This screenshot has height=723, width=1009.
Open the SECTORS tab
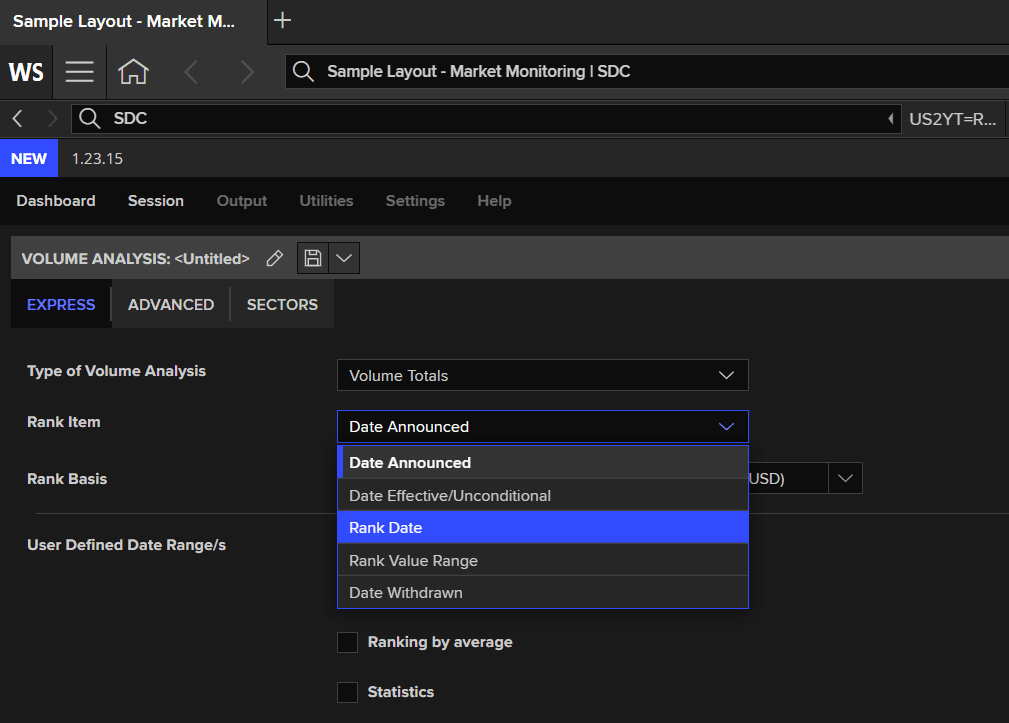pos(282,304)
